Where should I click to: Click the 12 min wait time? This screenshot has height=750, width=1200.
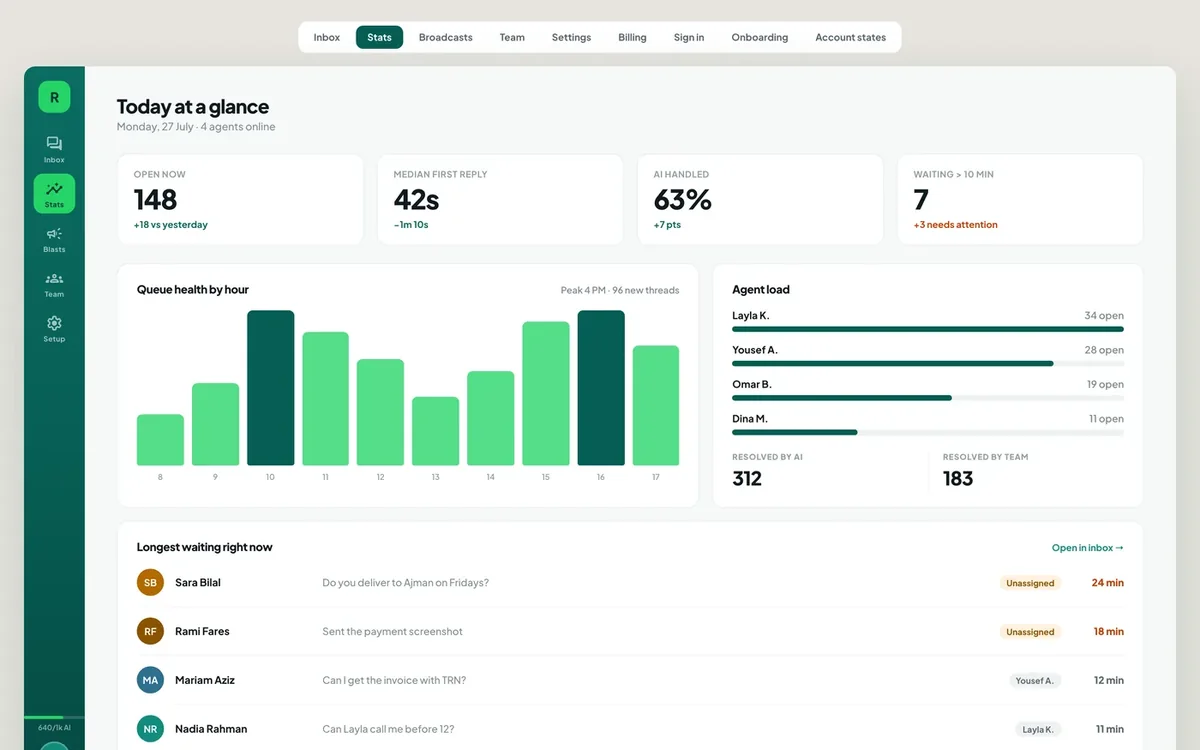click(1109, 680)
